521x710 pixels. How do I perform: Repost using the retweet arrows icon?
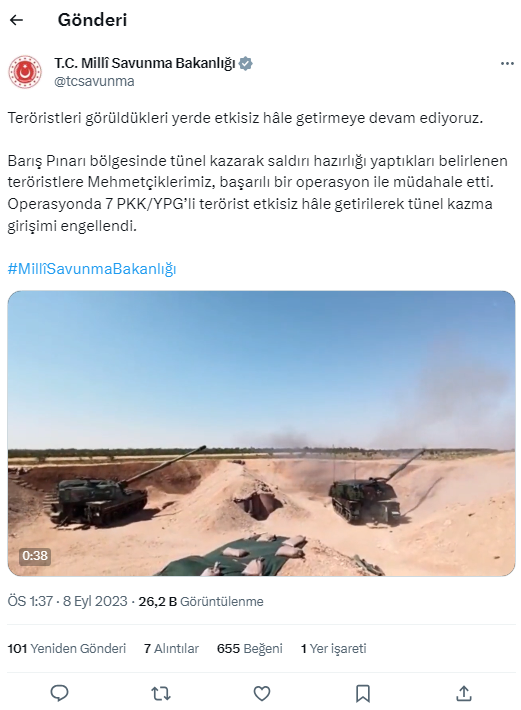coord(161,693)
